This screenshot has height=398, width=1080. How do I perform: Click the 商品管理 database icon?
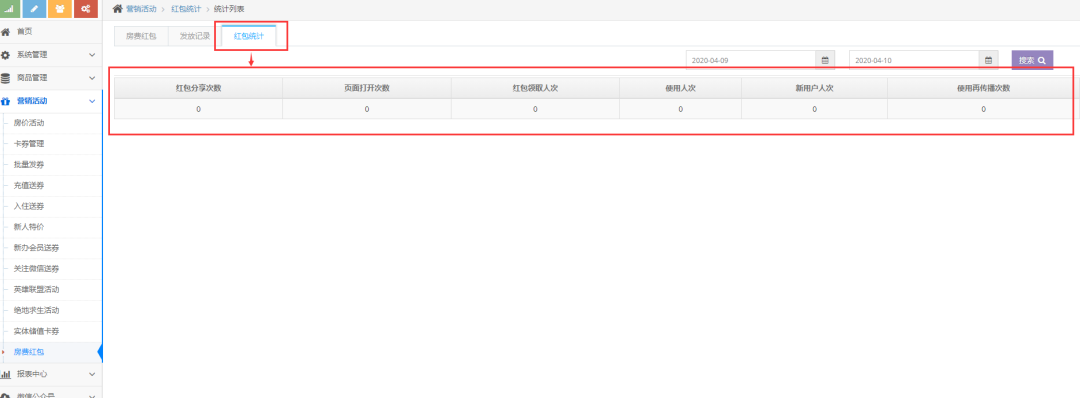(6, 78)
